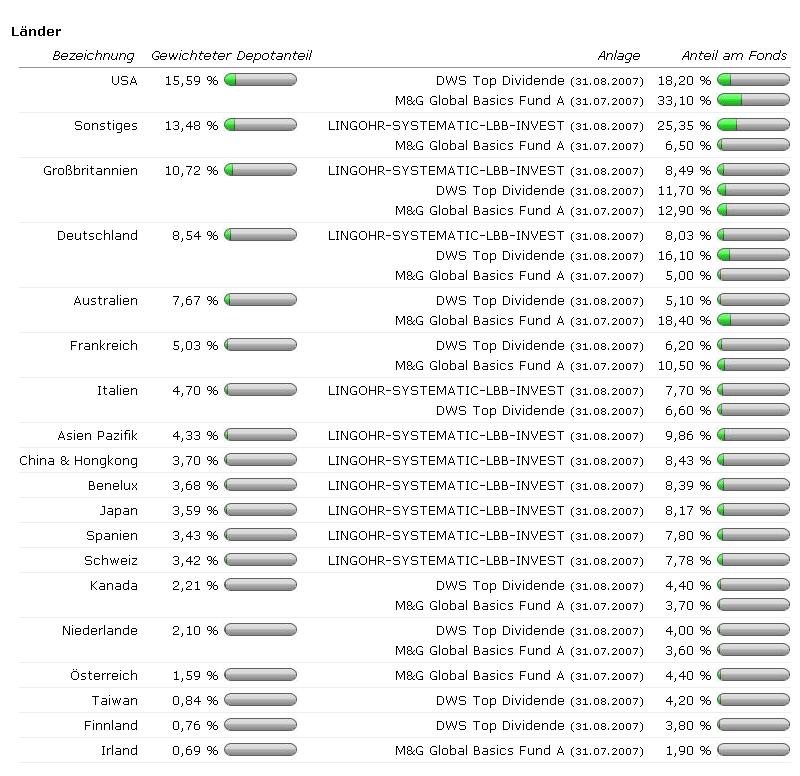Select the Schweiz row label

tap(111, 561)
